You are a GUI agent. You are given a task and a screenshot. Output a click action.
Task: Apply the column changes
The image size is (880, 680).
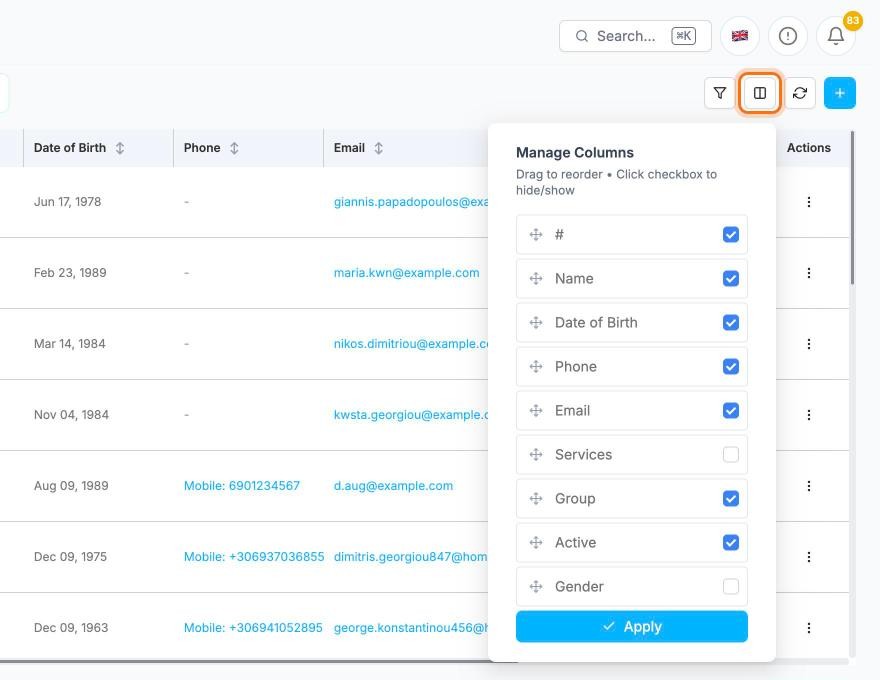631,627
